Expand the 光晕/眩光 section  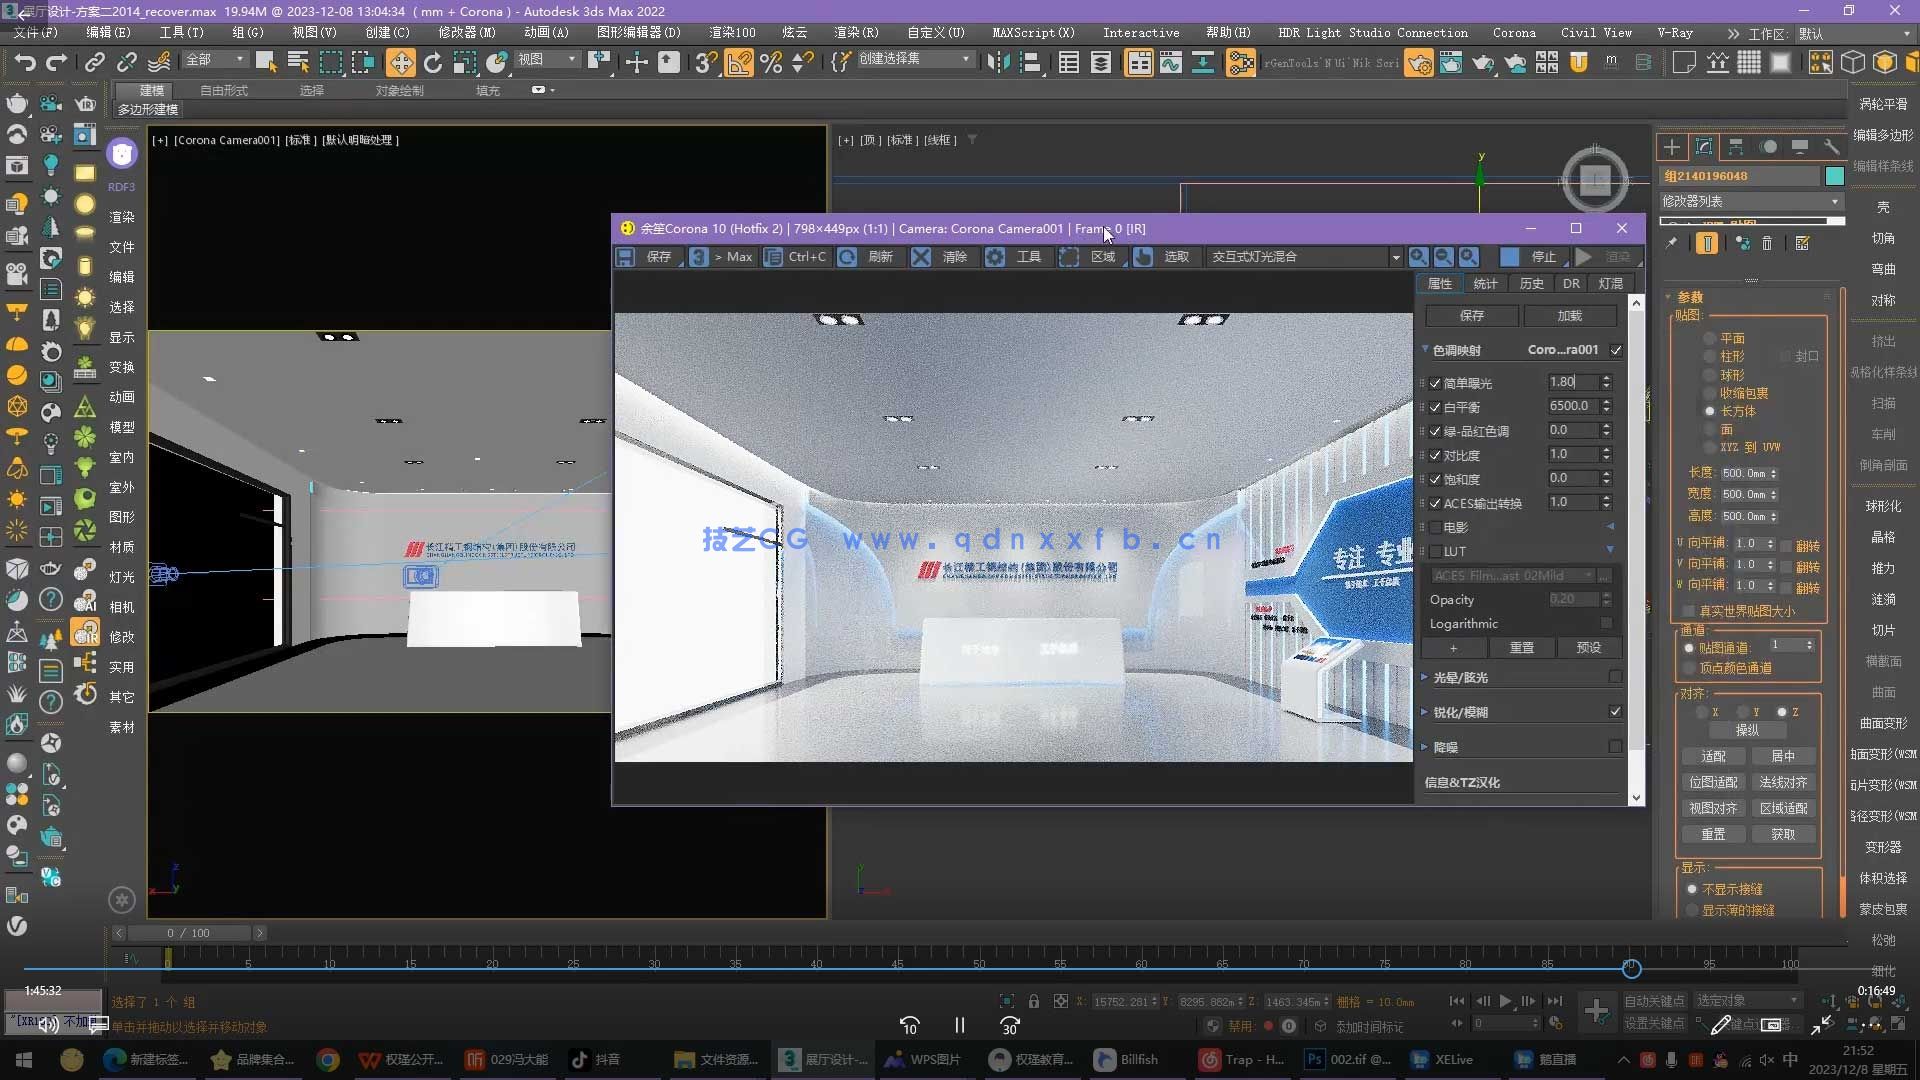tap(1460, 677)
